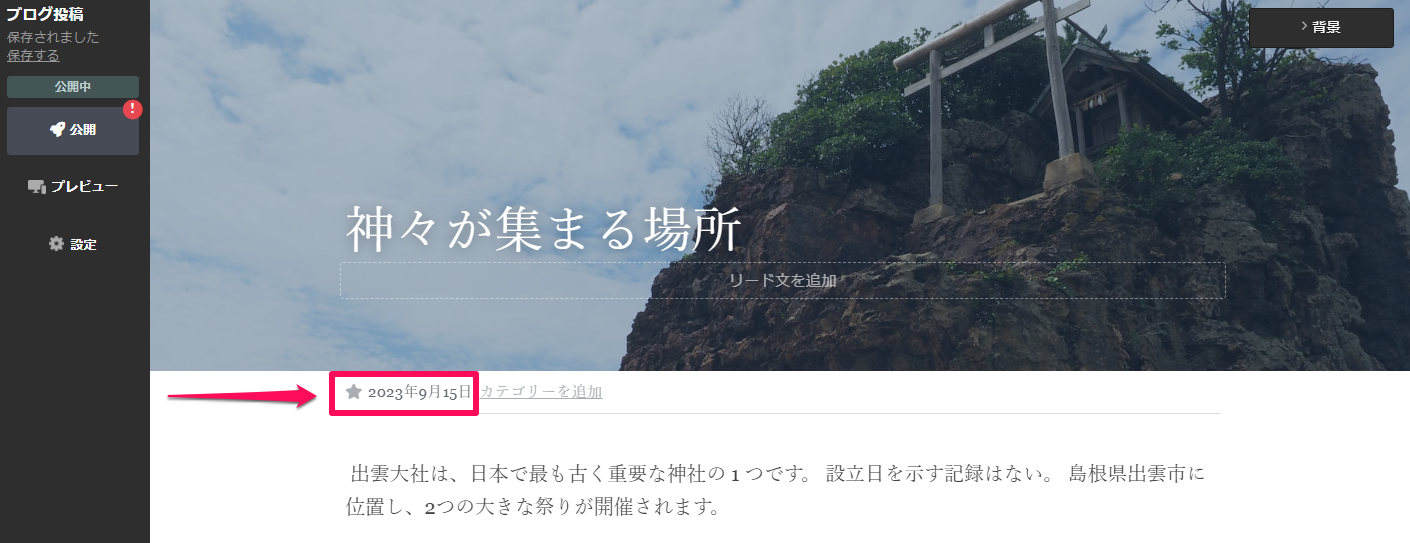1410x543 pixels.
Task: Click the rocket icon on the 公開 button
Action: (x=57, y=130)
